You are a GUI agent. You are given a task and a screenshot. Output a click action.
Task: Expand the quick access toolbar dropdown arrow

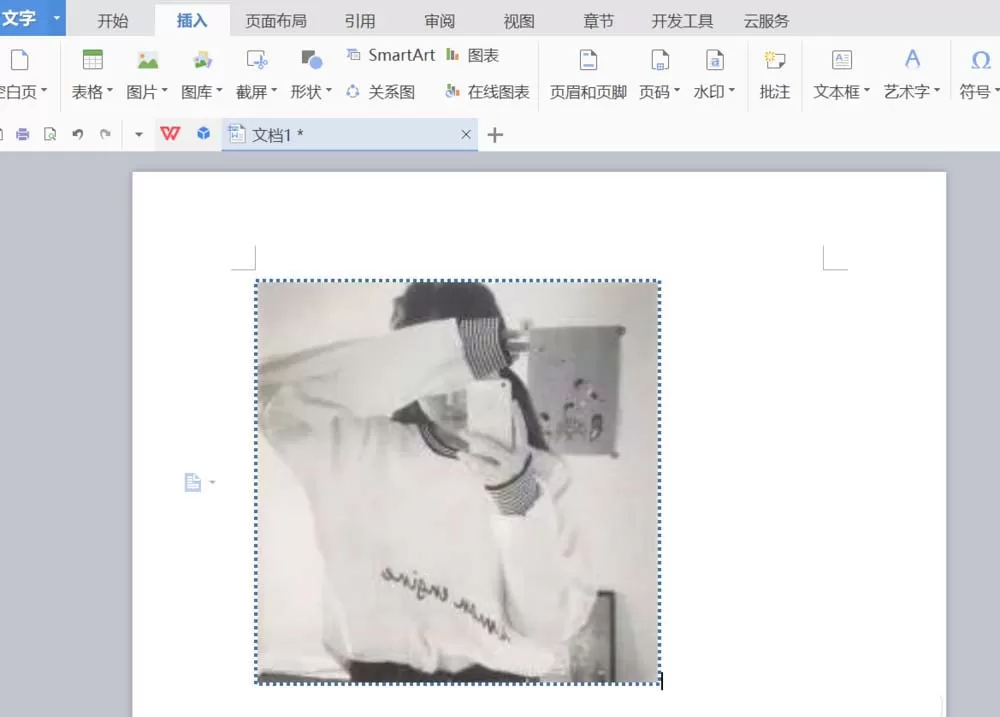click(x=138, y=135)
